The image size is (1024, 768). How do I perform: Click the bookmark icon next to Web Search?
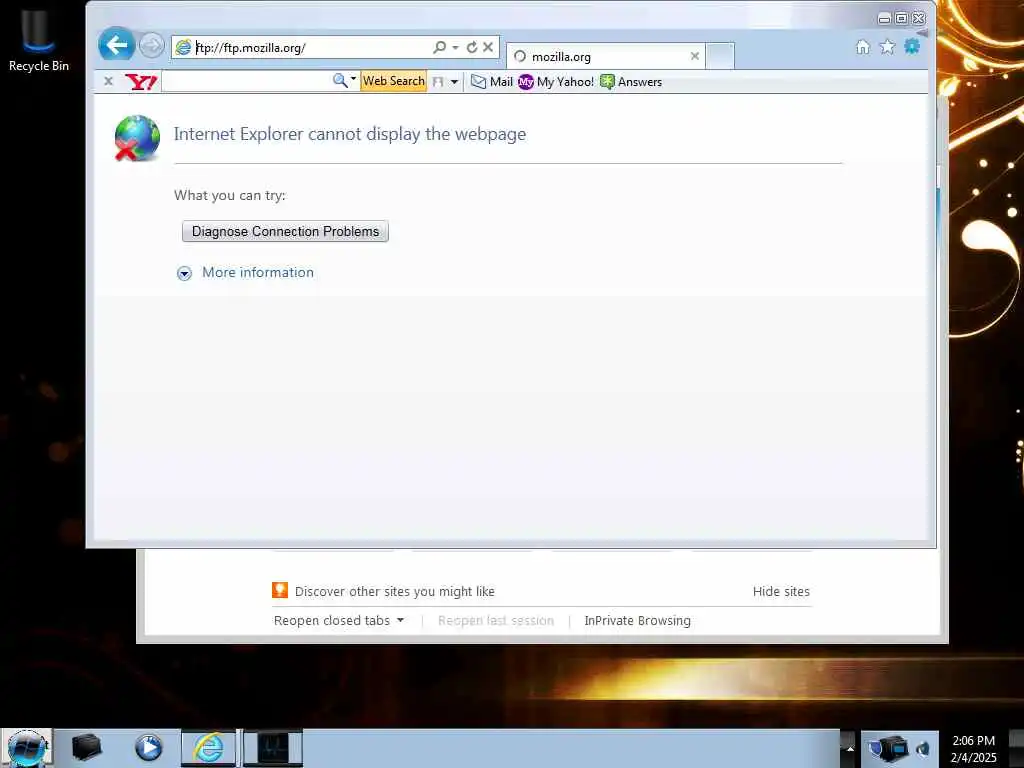pos(438,82)
